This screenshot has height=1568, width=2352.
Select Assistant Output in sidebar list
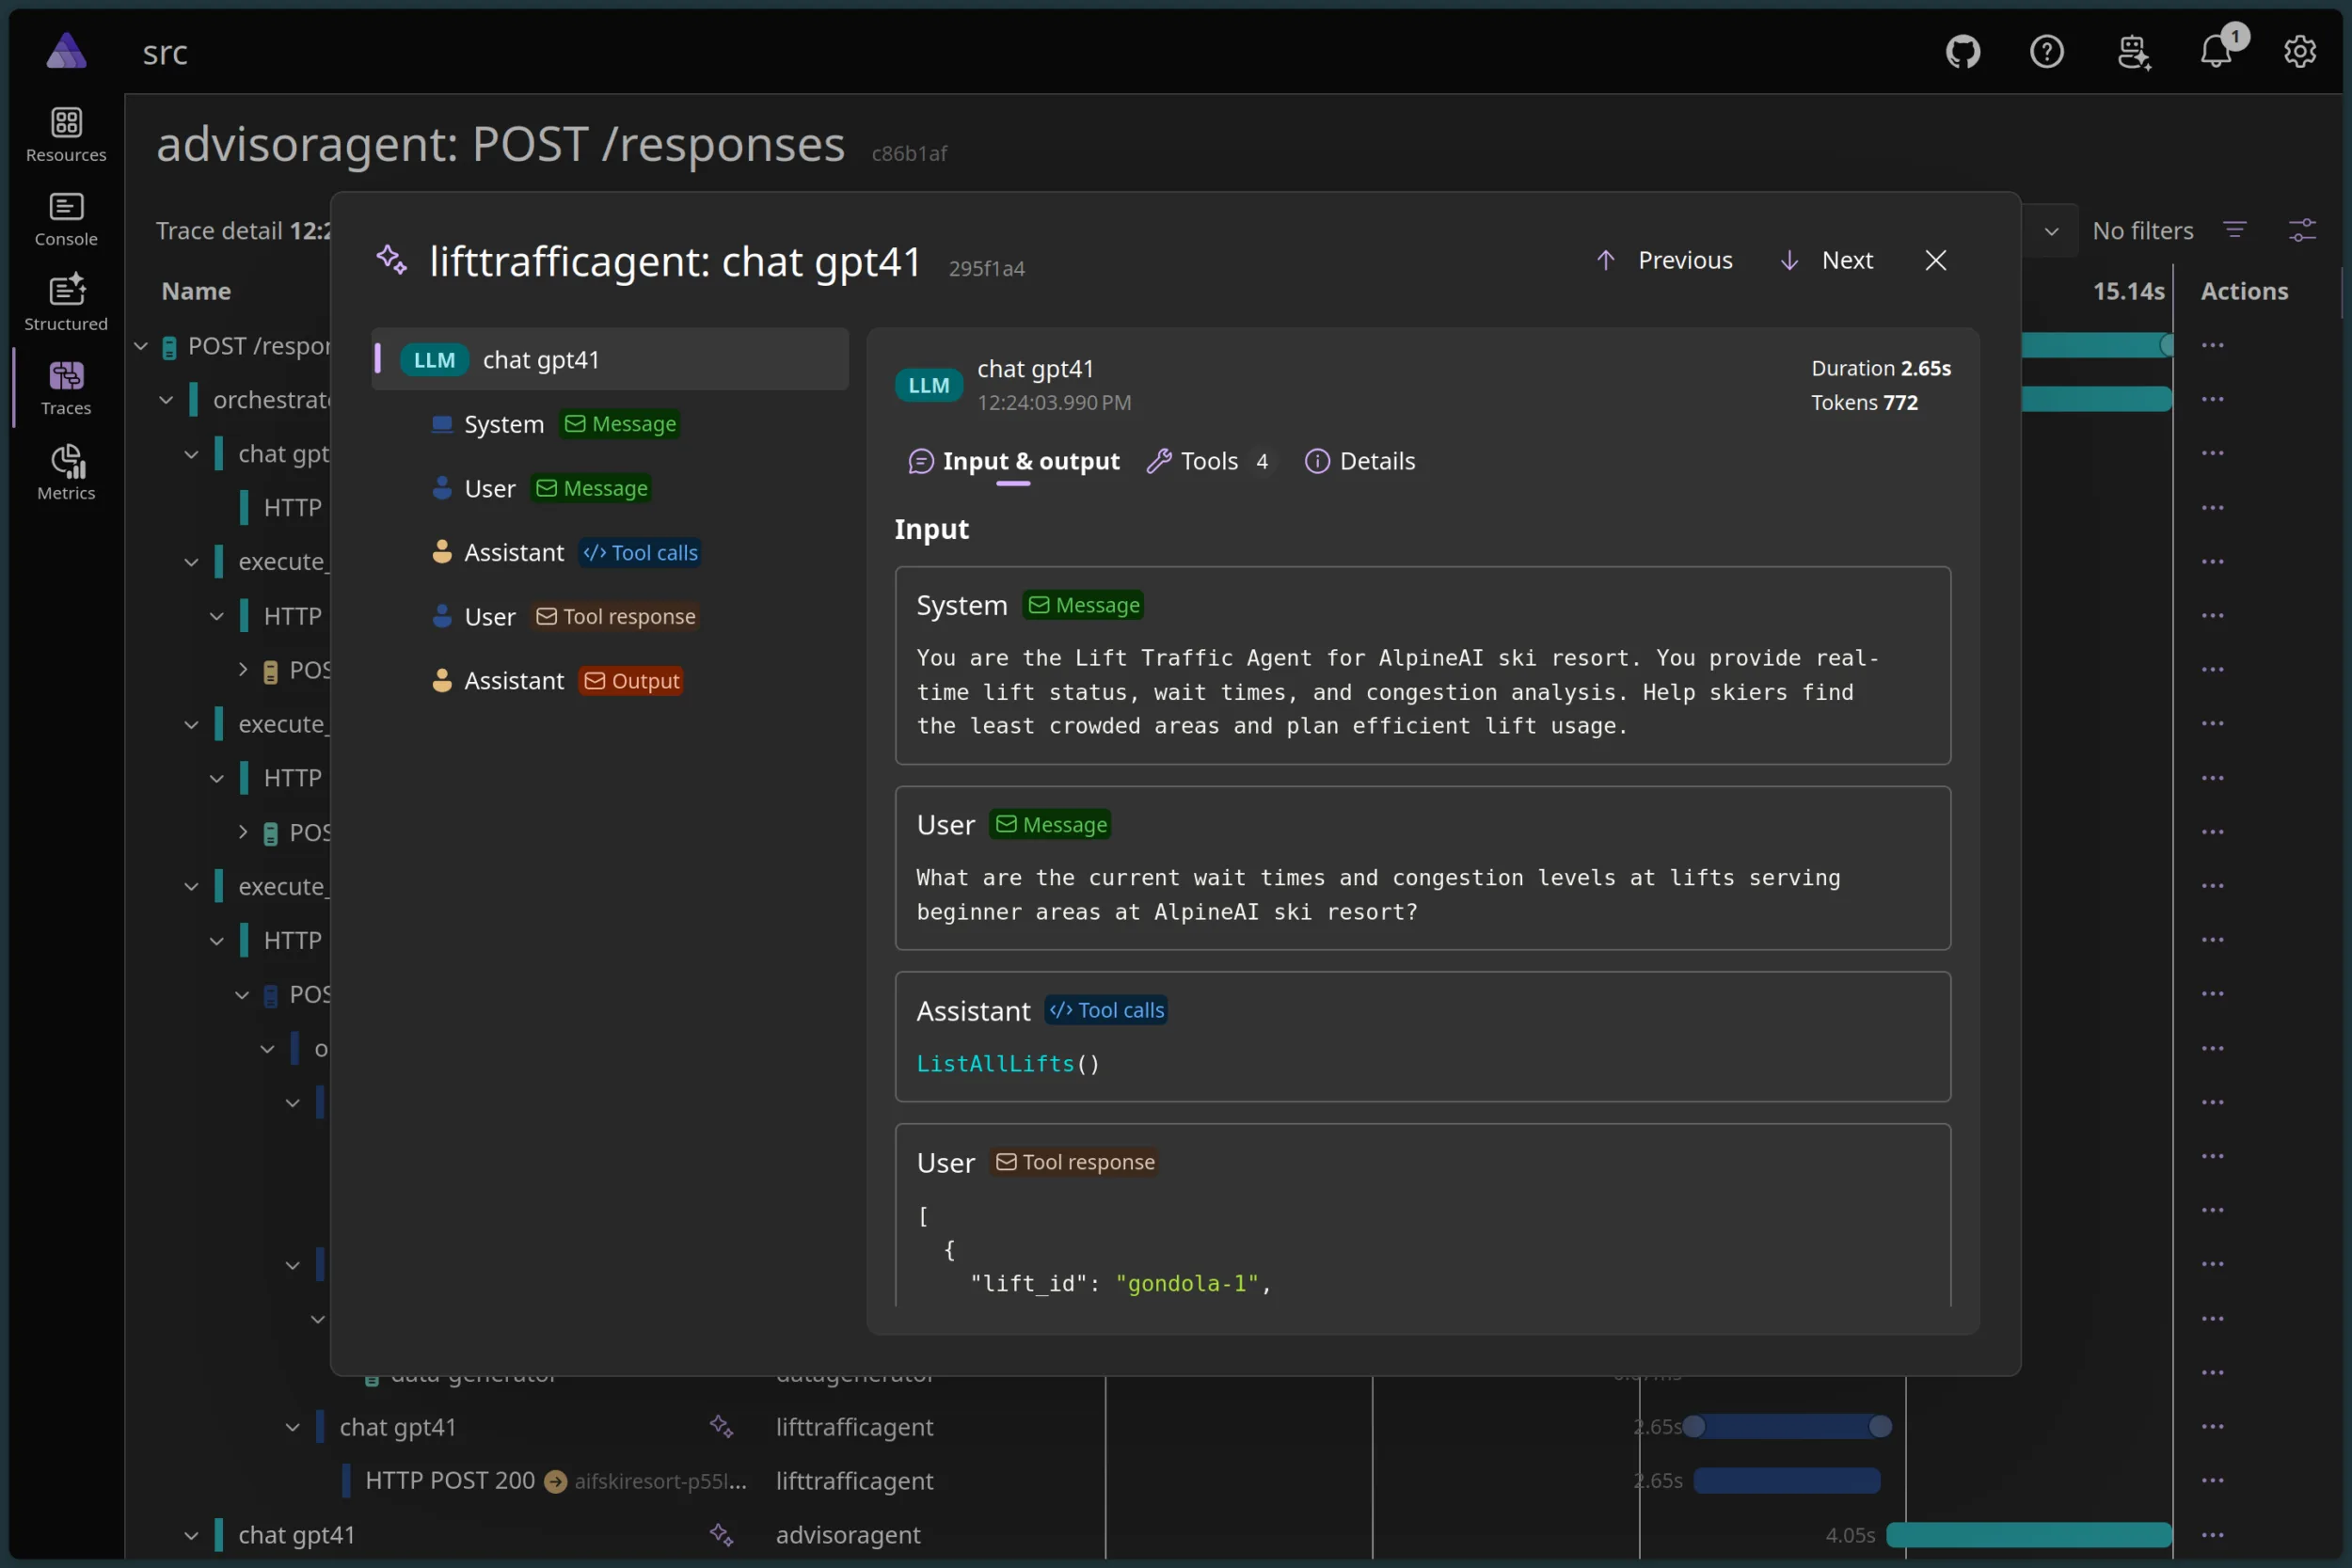pos(557,680)
